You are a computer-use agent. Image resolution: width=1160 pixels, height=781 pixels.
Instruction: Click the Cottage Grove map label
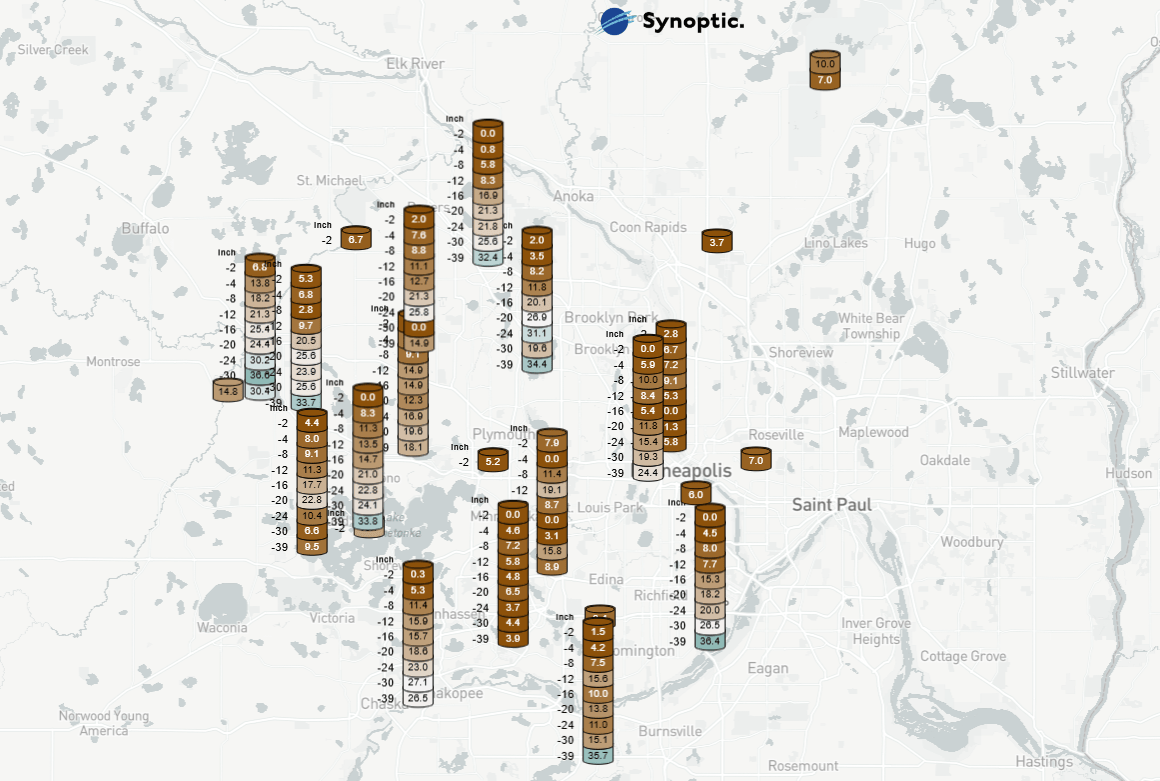pos(962,657)
